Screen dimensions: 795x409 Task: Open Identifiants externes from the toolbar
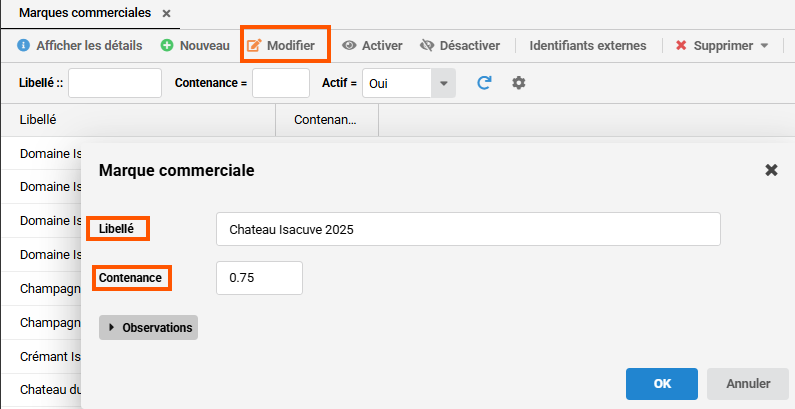pos(588,45)
